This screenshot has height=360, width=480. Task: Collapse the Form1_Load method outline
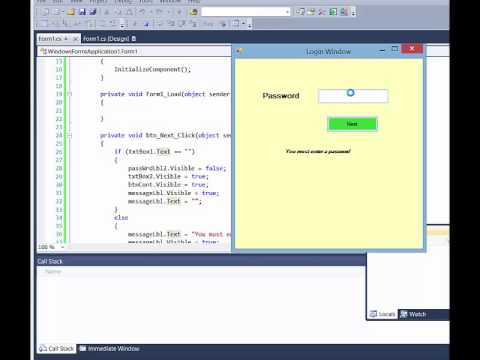click(70, 94)
